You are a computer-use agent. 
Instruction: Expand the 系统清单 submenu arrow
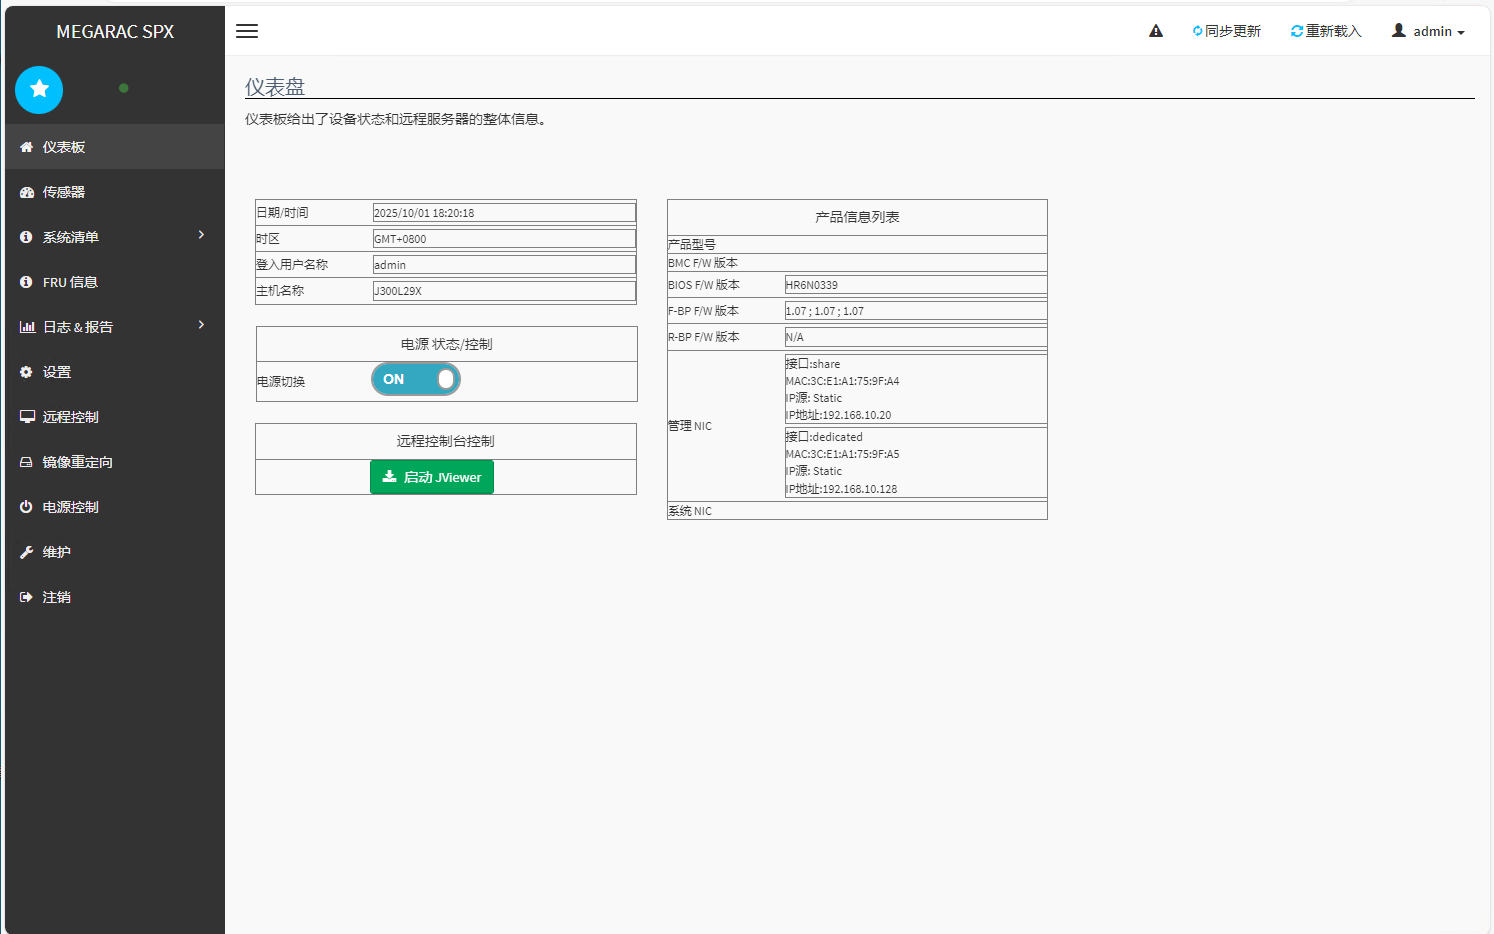(x=201, y=235)
